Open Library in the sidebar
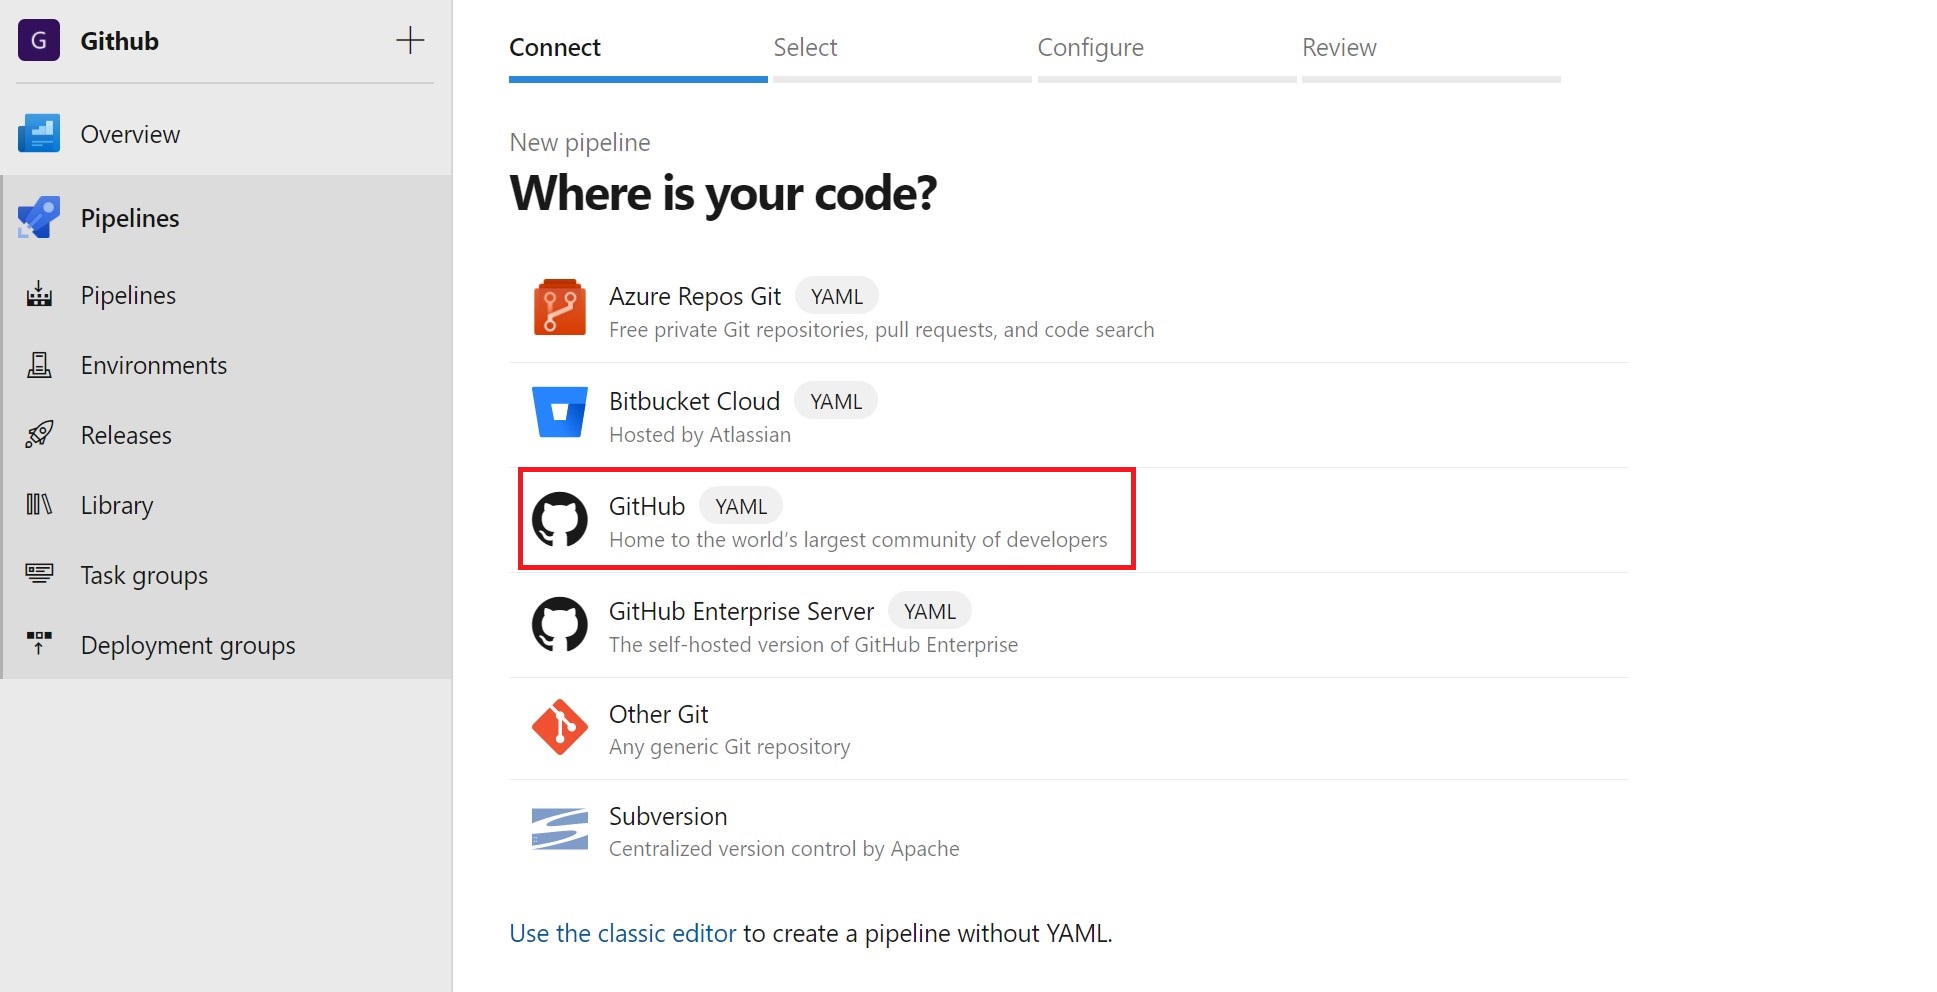This screenshot has height=992, width=1937. 226,505
